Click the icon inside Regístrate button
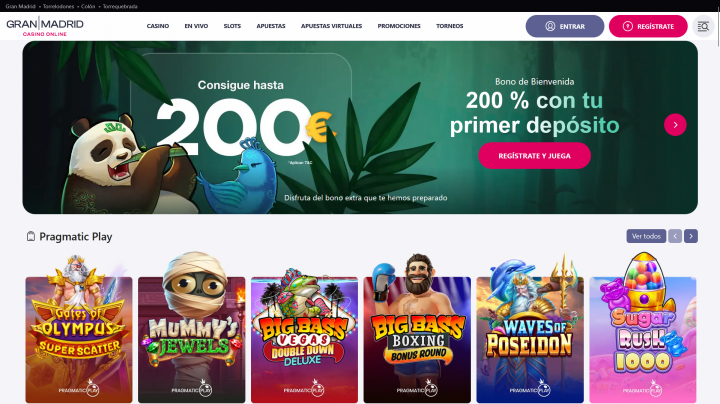Viewport: 720px width, 404px height. point(628,26)
